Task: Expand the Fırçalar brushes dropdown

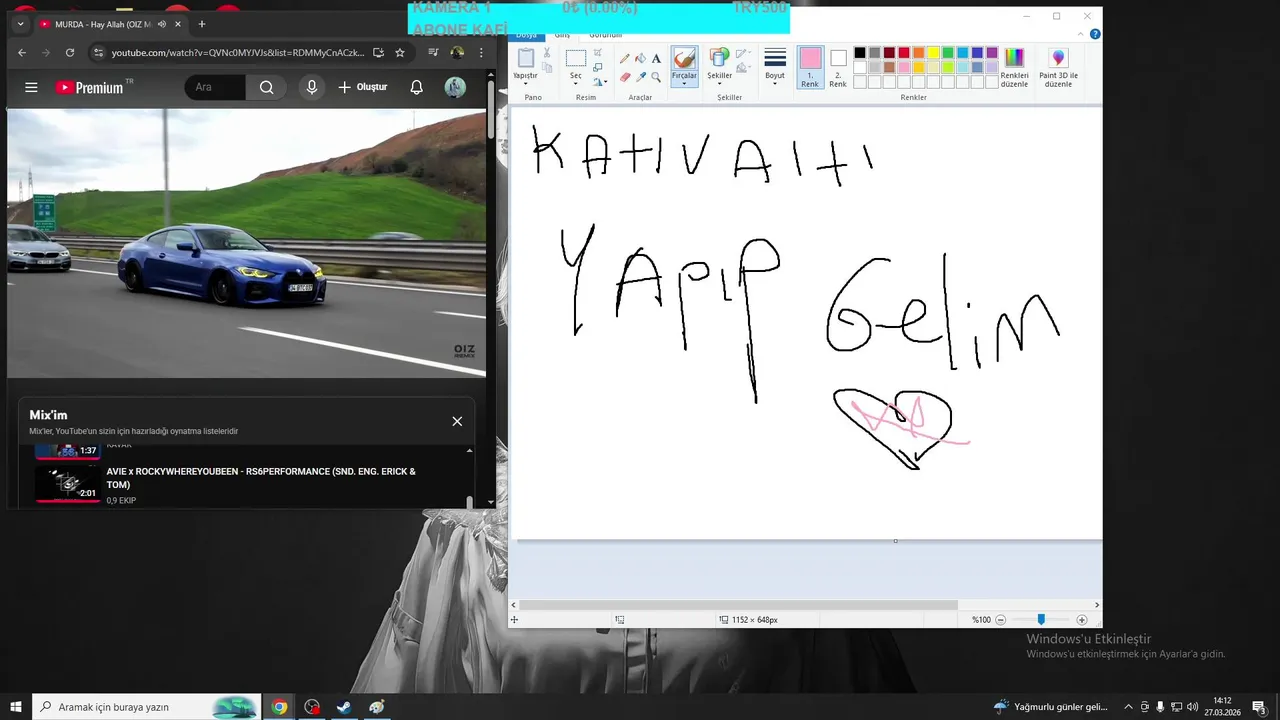Action: (684, 84)
